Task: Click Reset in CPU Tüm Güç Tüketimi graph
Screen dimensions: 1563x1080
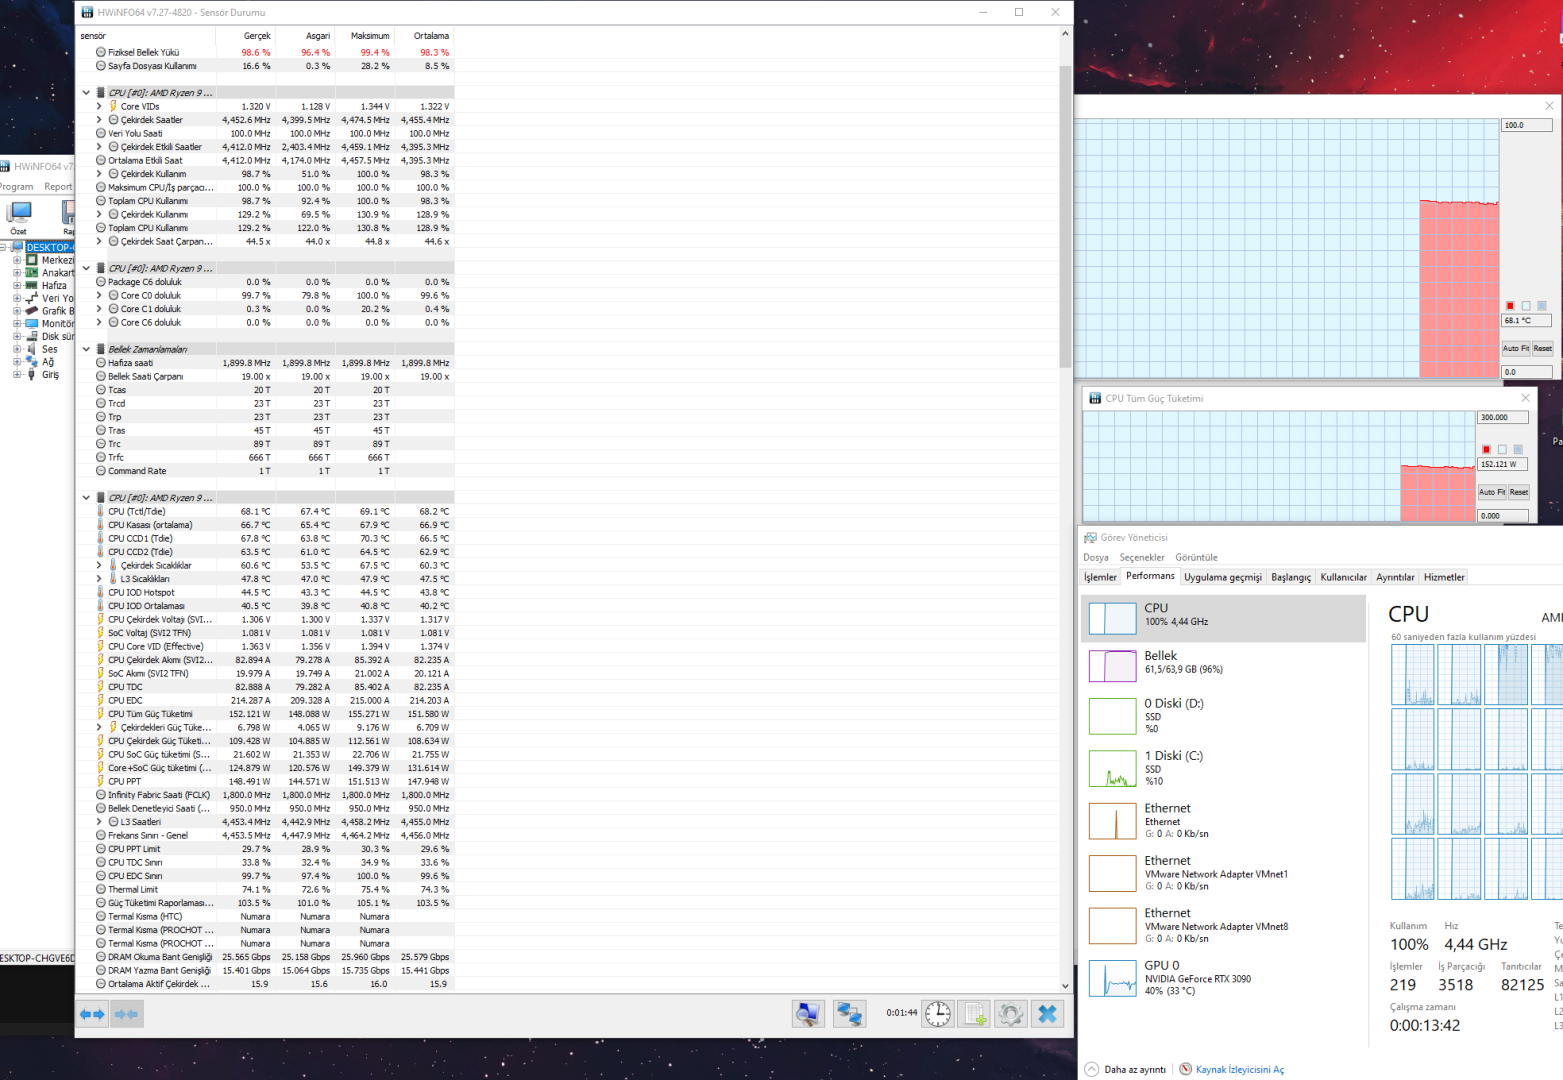Action: coord(1519,492)
